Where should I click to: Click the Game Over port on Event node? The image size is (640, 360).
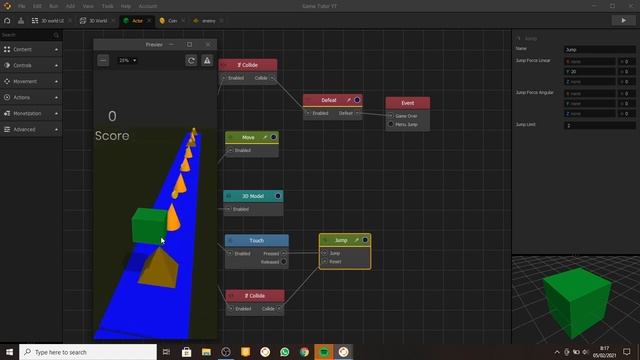[391, 116]
